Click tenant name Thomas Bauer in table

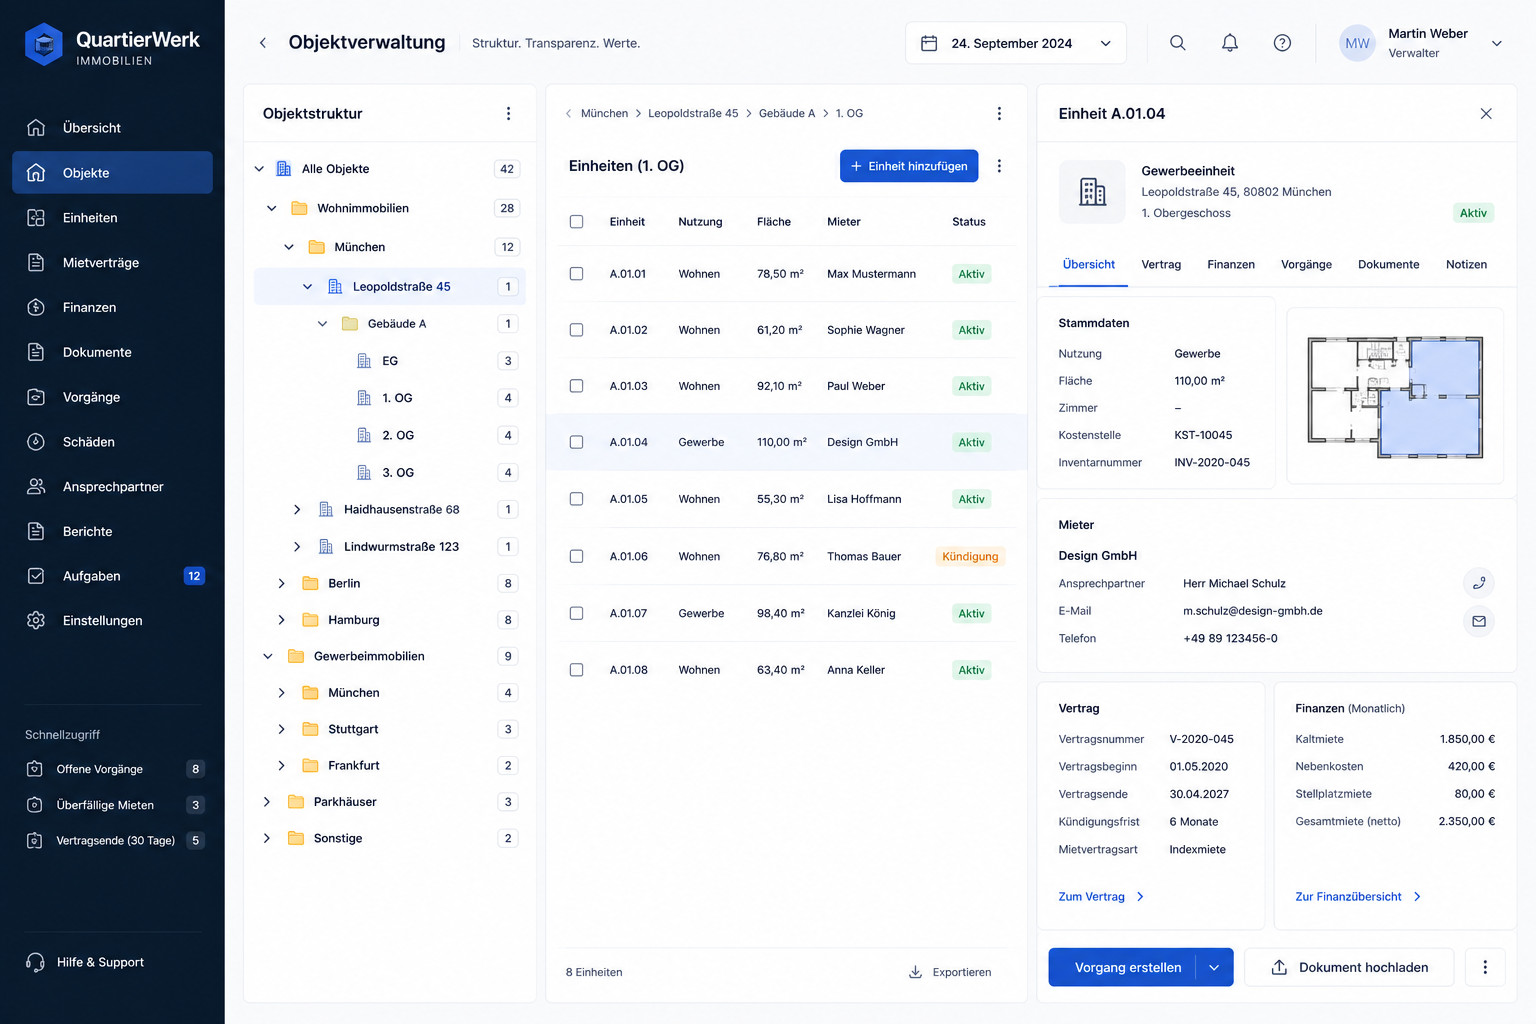tap(864, 557)
